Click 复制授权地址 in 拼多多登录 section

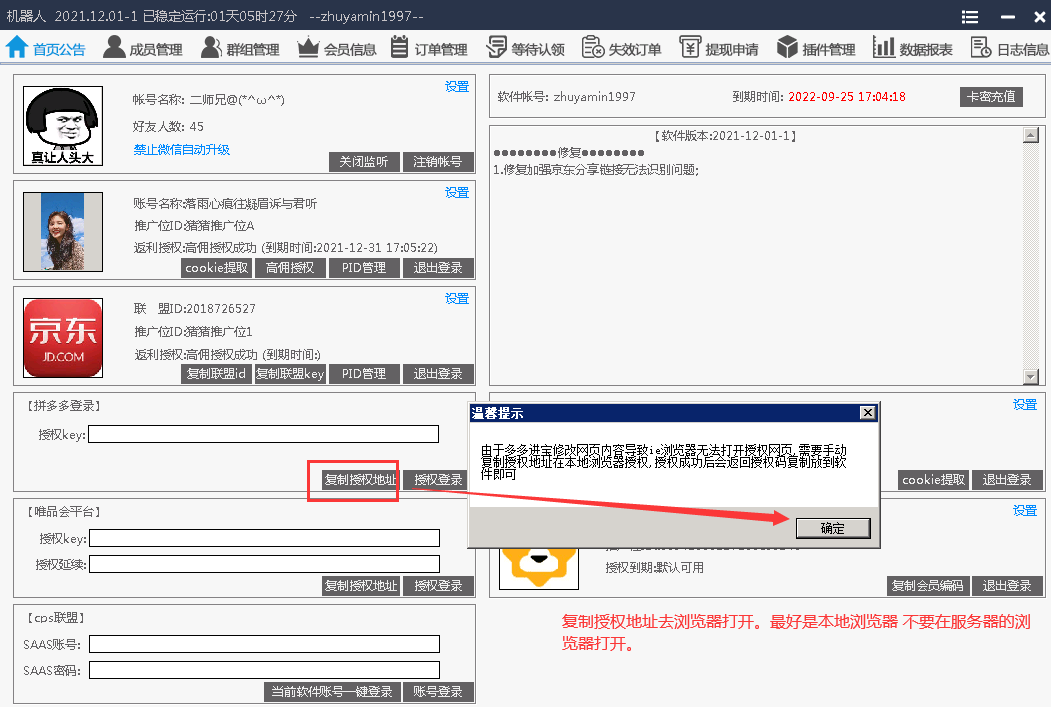360,480
